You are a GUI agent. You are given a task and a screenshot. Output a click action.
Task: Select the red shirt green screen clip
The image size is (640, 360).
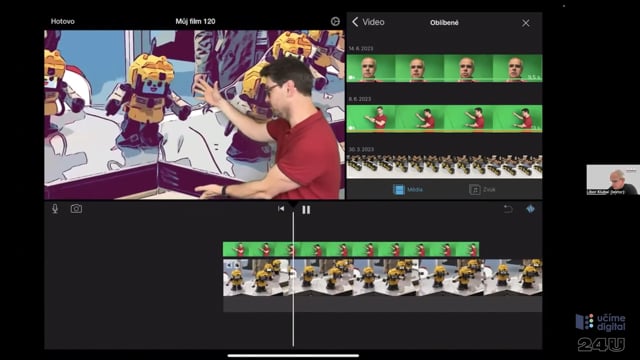point(444,119)
